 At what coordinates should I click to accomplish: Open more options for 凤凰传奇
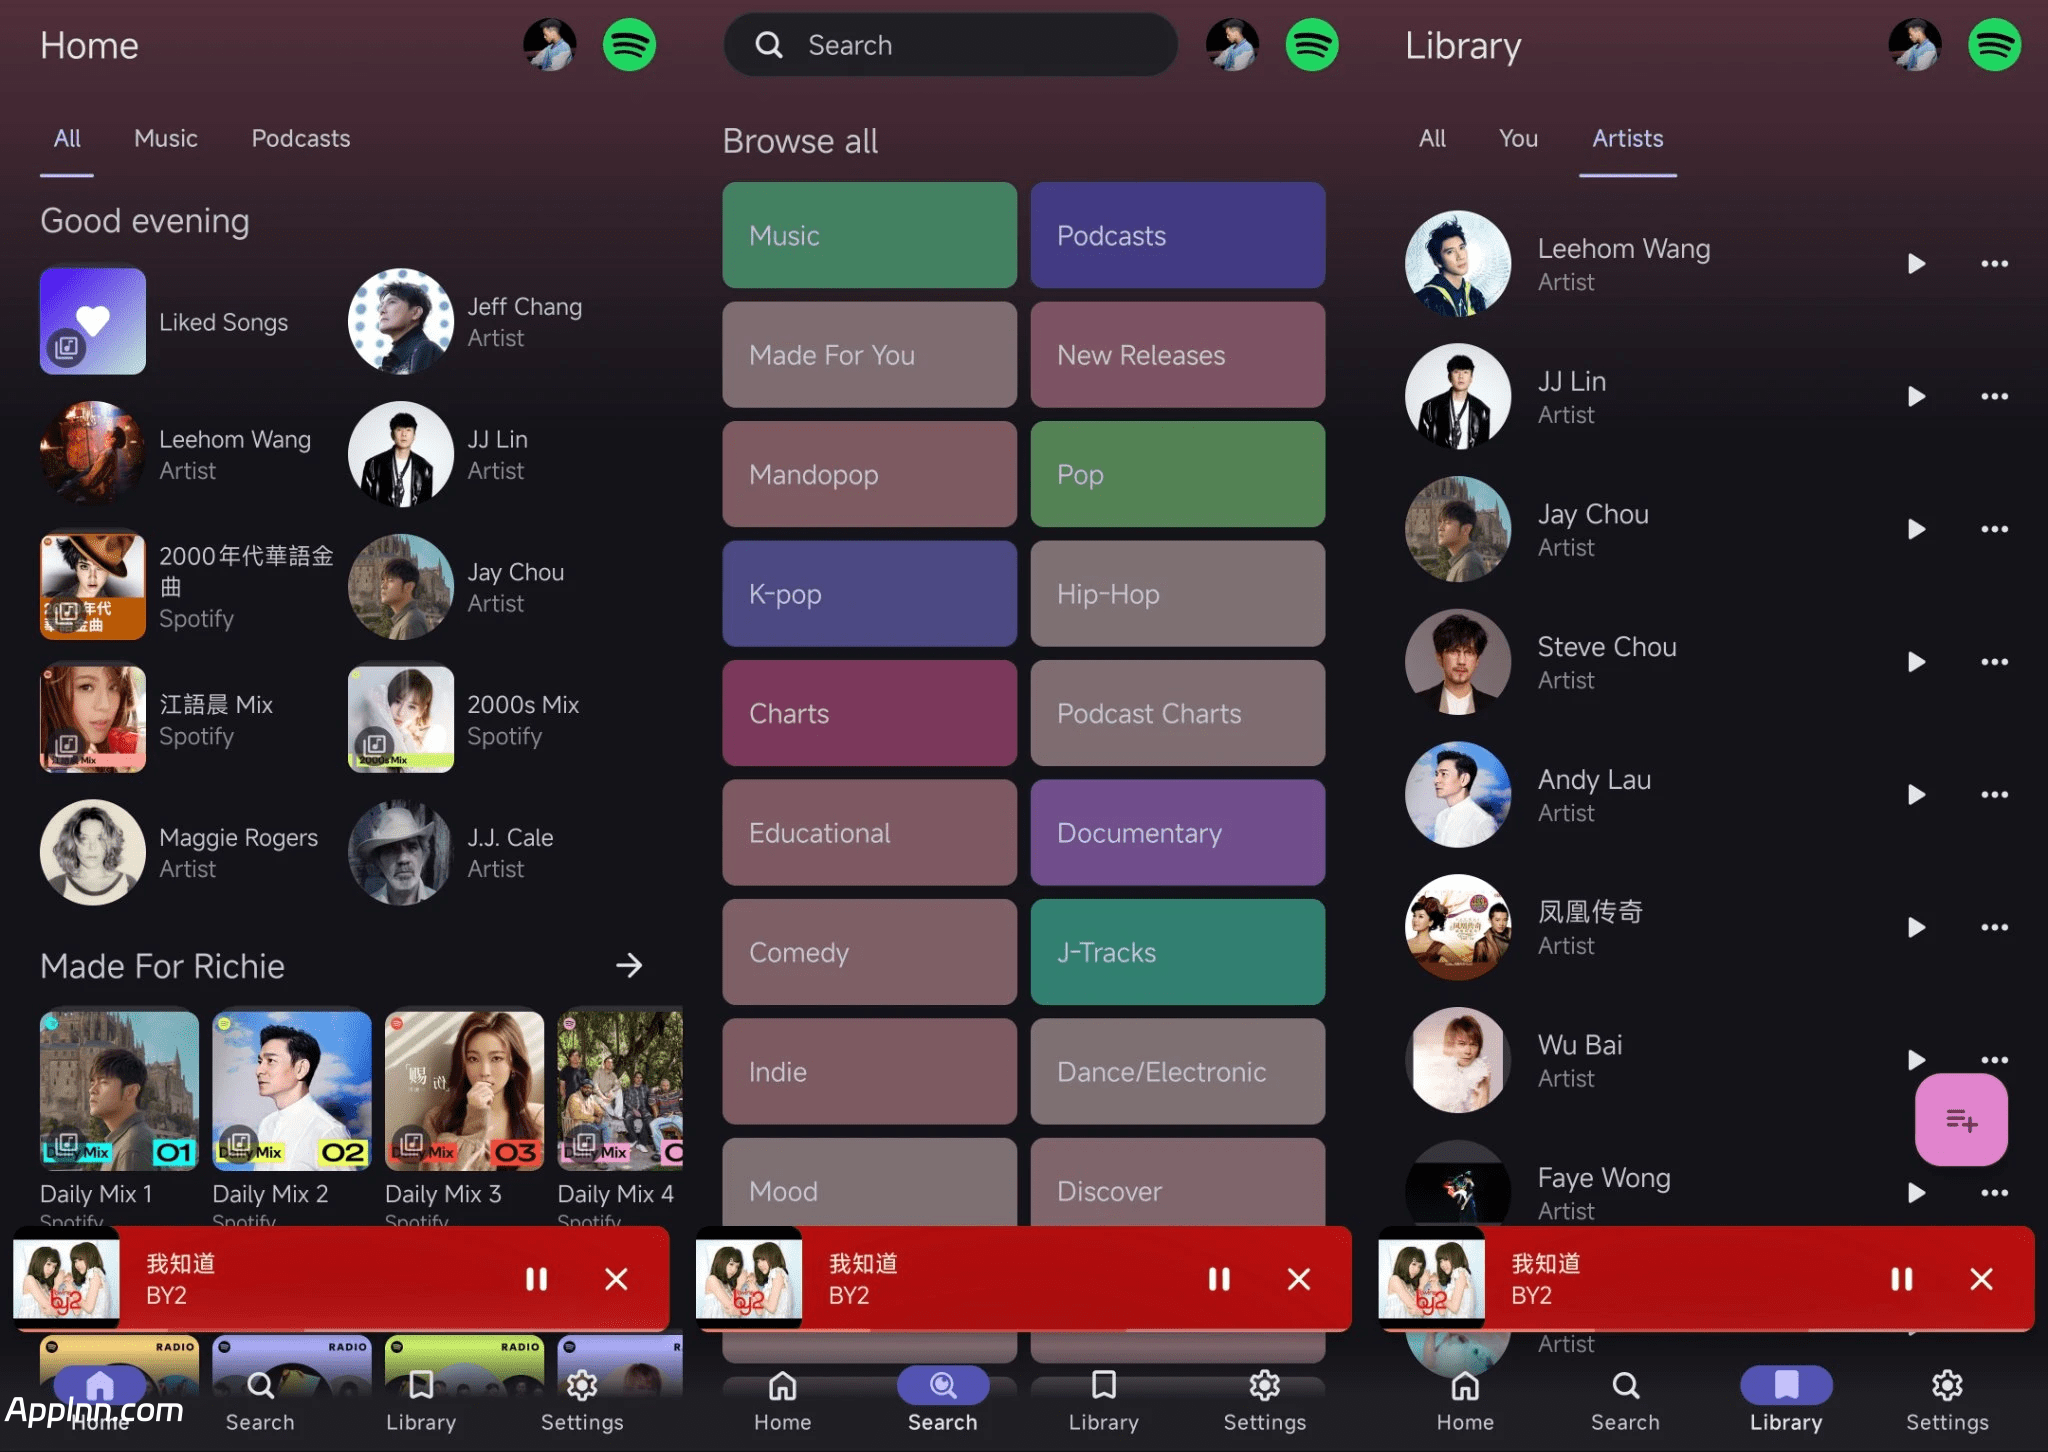coord(1994,928)
